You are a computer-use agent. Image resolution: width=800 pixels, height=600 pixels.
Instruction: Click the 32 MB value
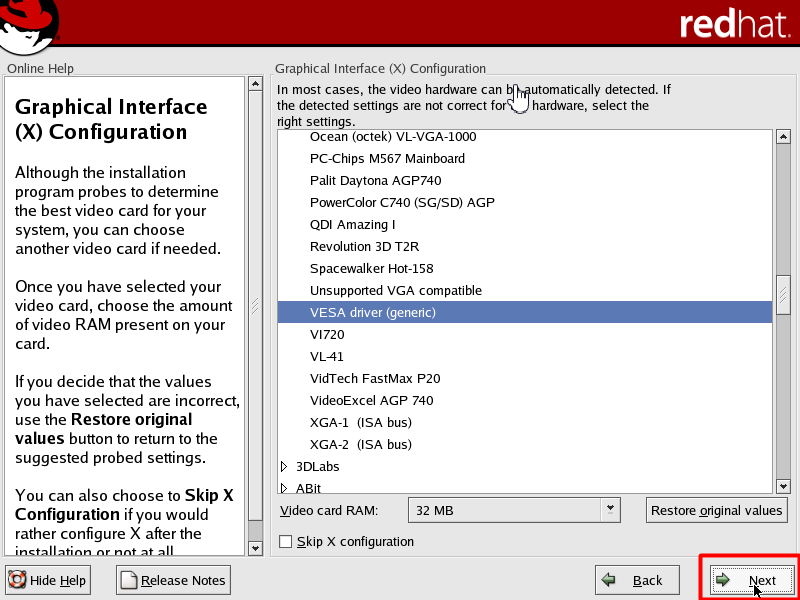(435, 511)
